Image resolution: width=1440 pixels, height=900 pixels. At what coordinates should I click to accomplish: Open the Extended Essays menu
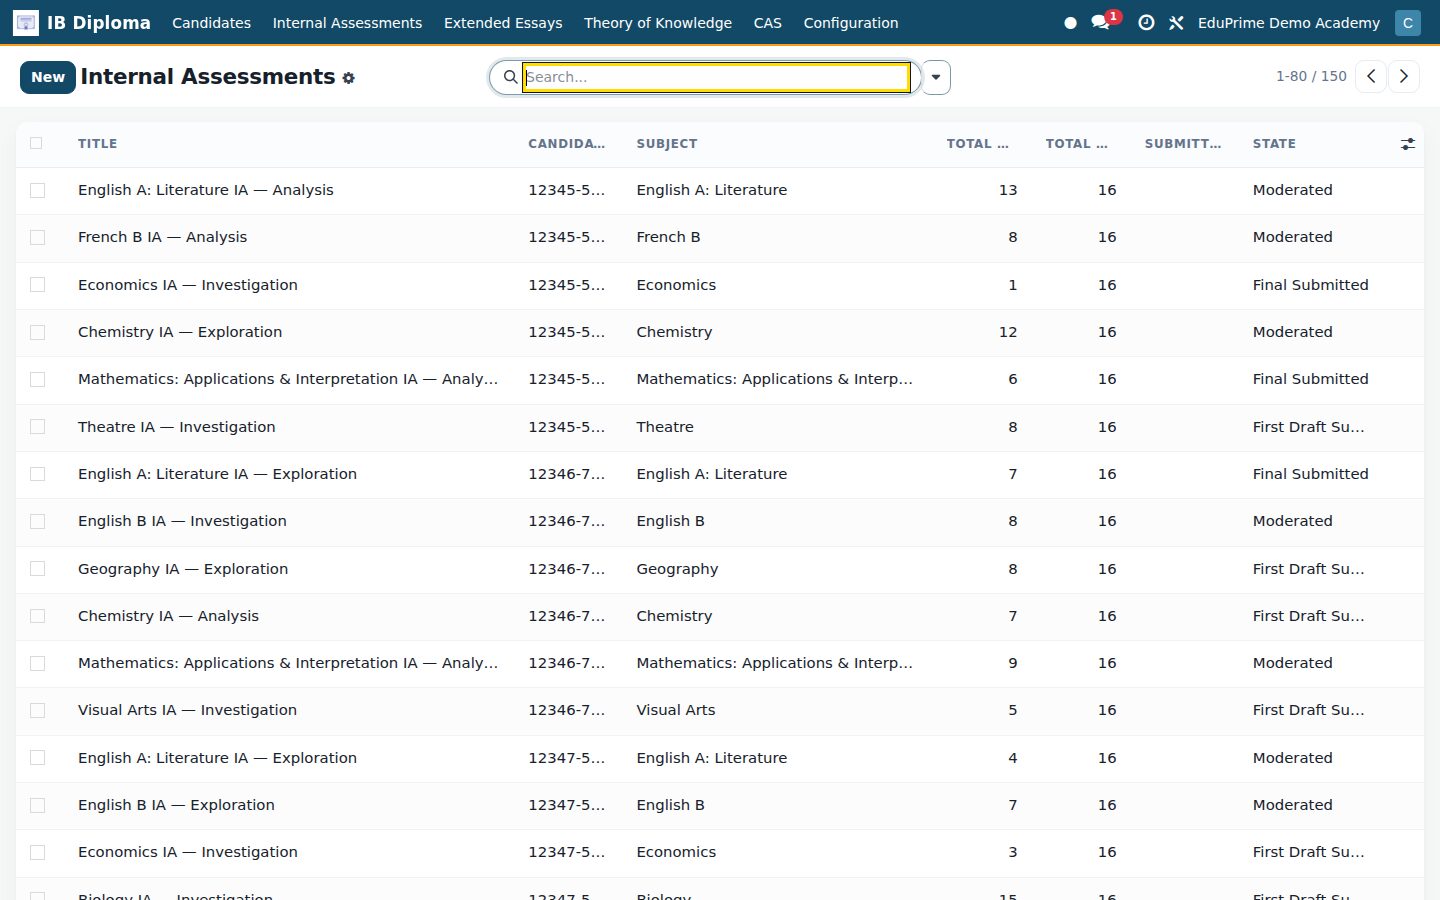[x=503, y=22]
